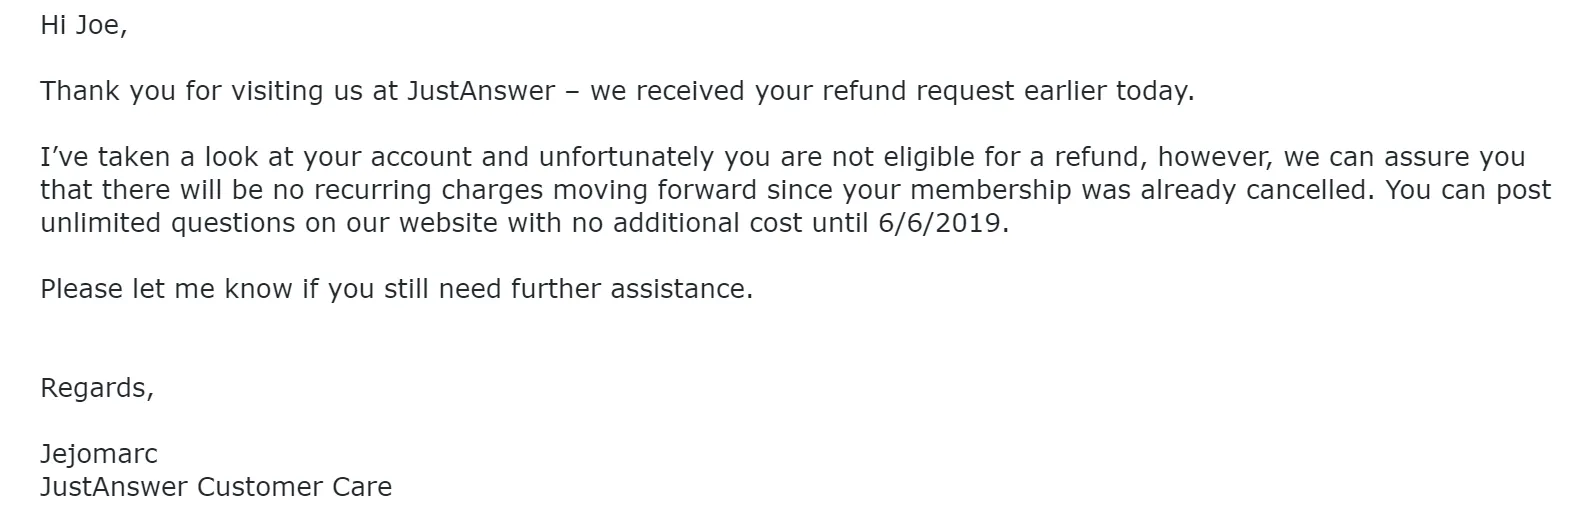Click the sender name Jejomarc
This screenshot has height=527, width=1575.
tap(99, 455)
